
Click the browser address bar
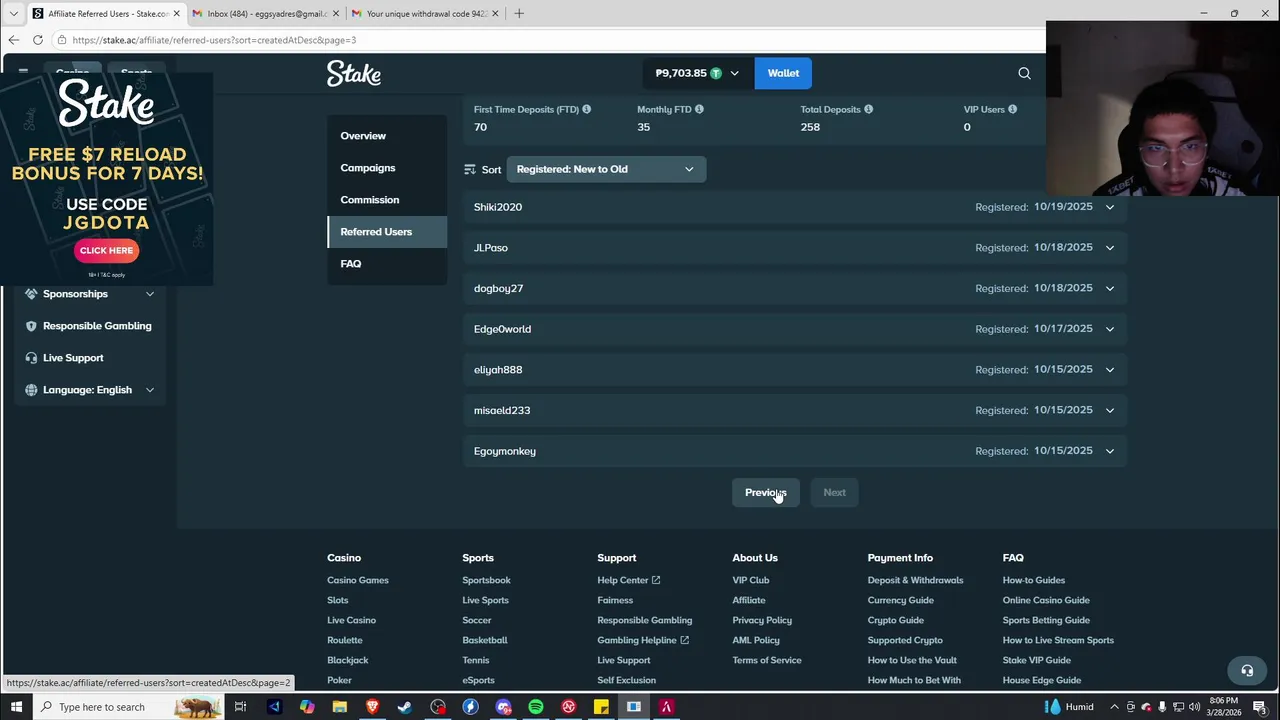coord(550,40)
